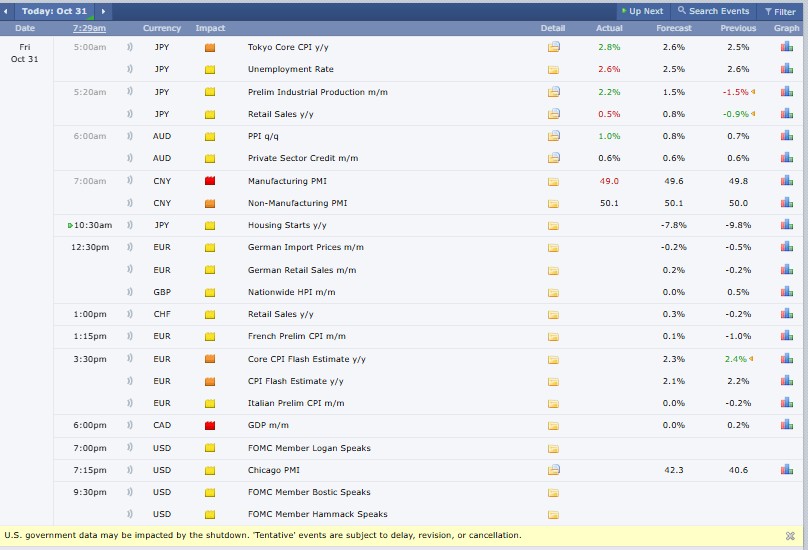The image size is (808, 550).
Task: Open detail folder for Canadian GDP m/m
Action: [x=553, y=426]
